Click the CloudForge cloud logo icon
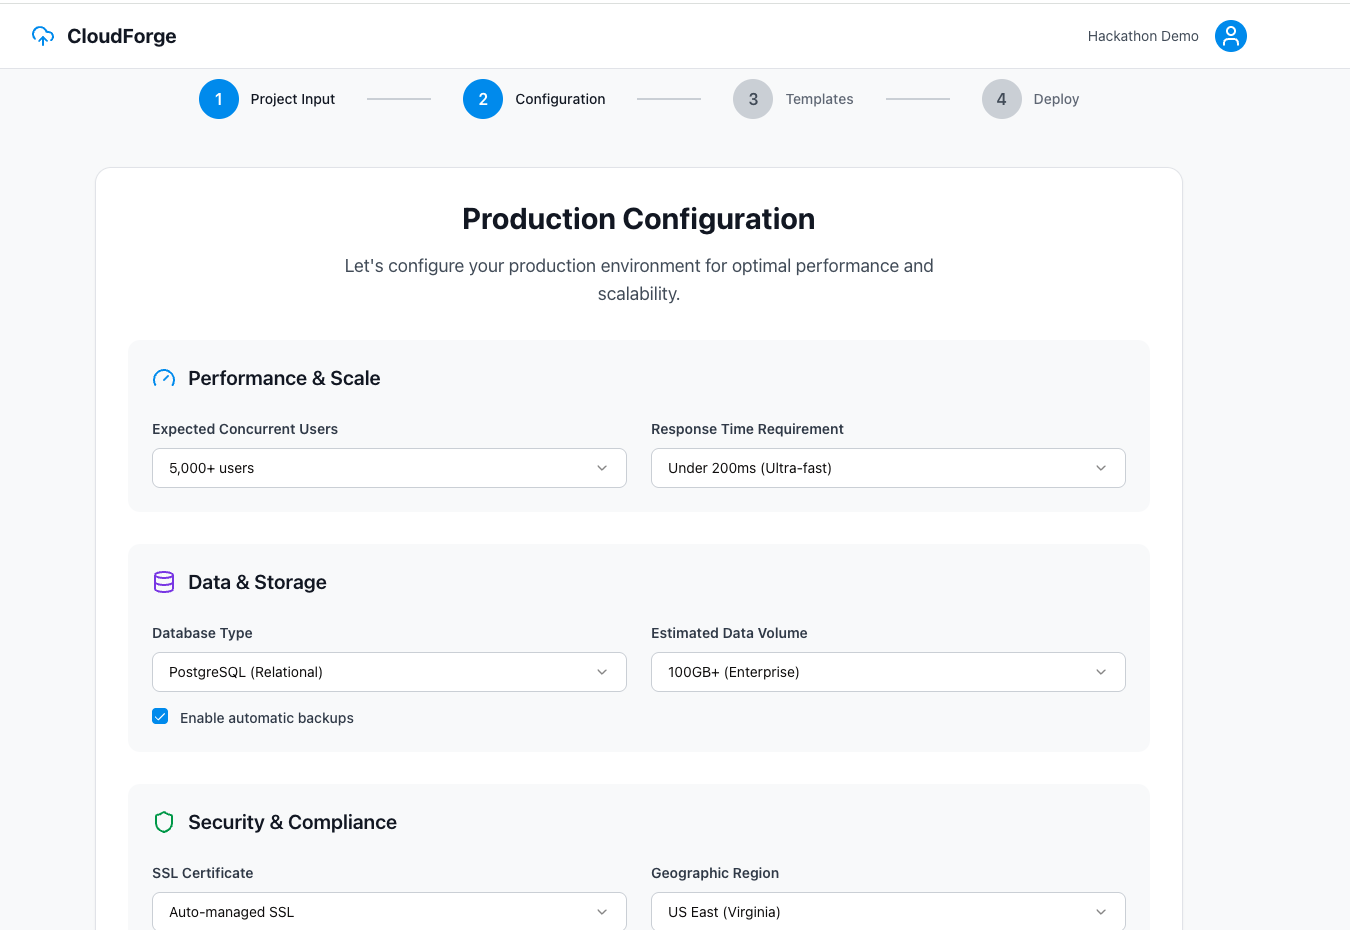The height and width of the screenshot is (930, 1350). [43, 36]
